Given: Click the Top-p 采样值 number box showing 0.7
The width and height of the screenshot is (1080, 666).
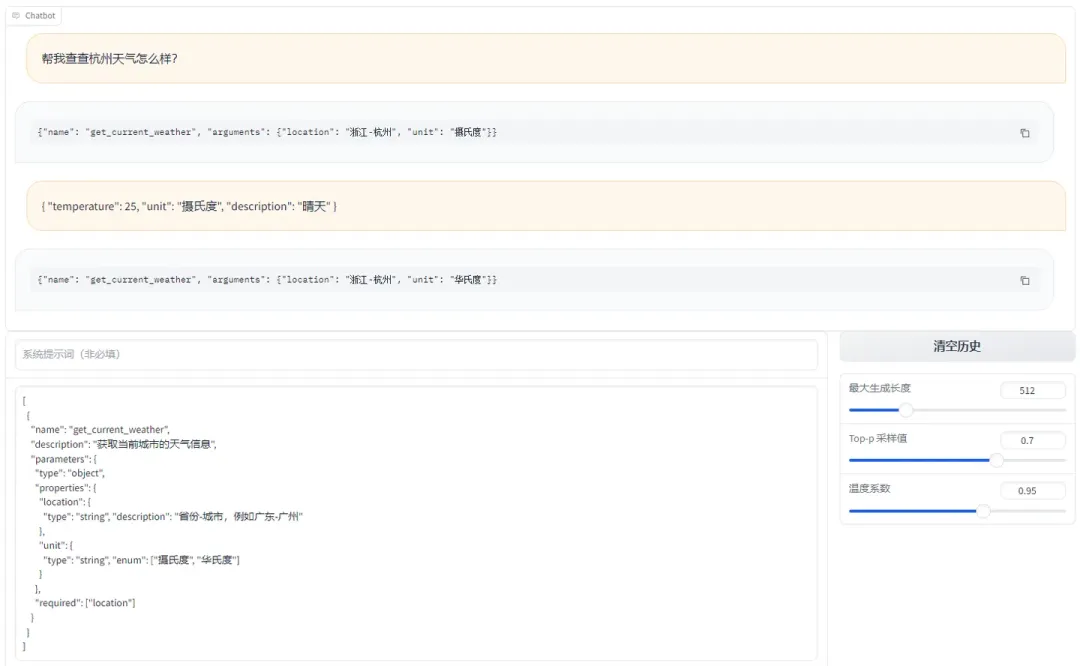Looking at the screenshot, I should (x=1032, y=440).
